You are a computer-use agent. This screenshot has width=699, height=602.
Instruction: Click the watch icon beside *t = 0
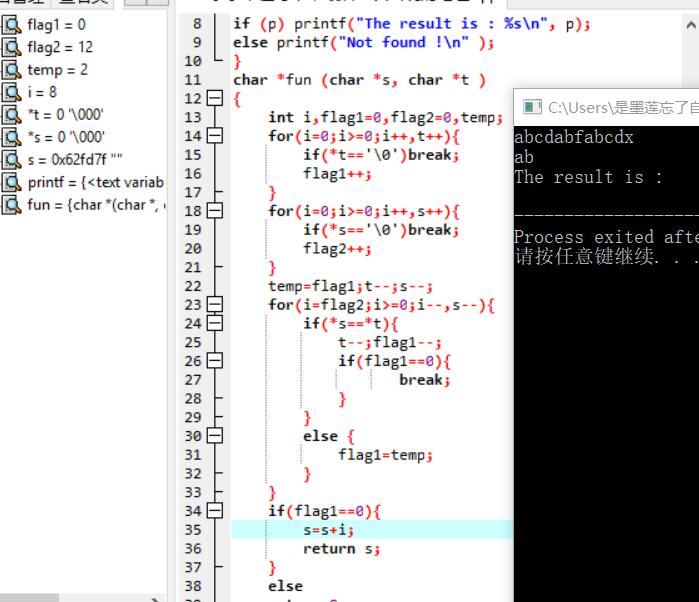coord(12,115)
